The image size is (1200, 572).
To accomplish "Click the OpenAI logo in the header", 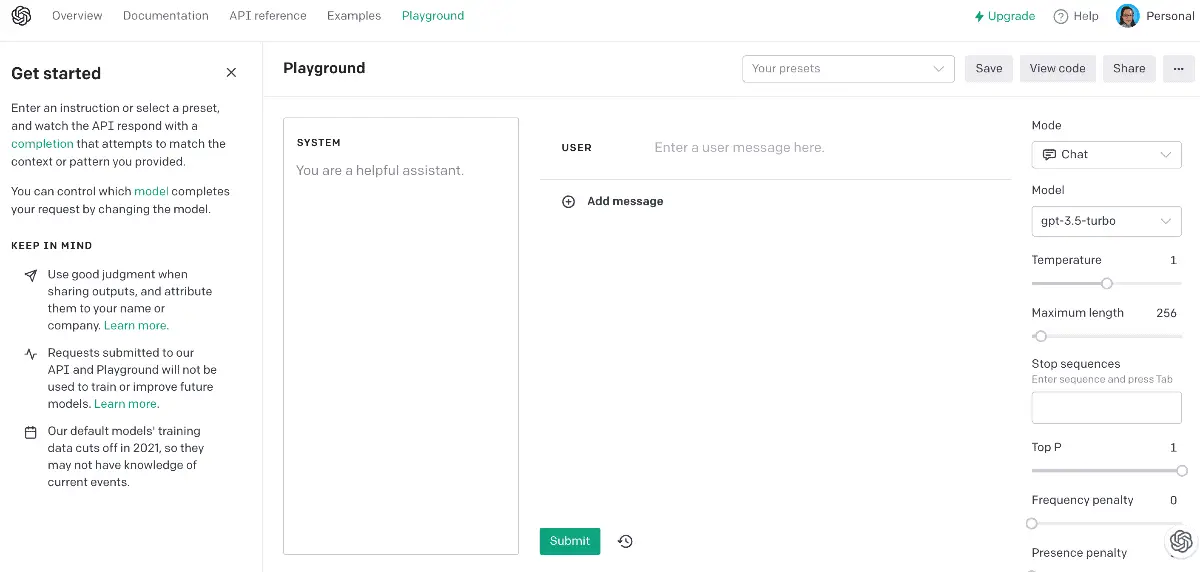I will (21, 16).
